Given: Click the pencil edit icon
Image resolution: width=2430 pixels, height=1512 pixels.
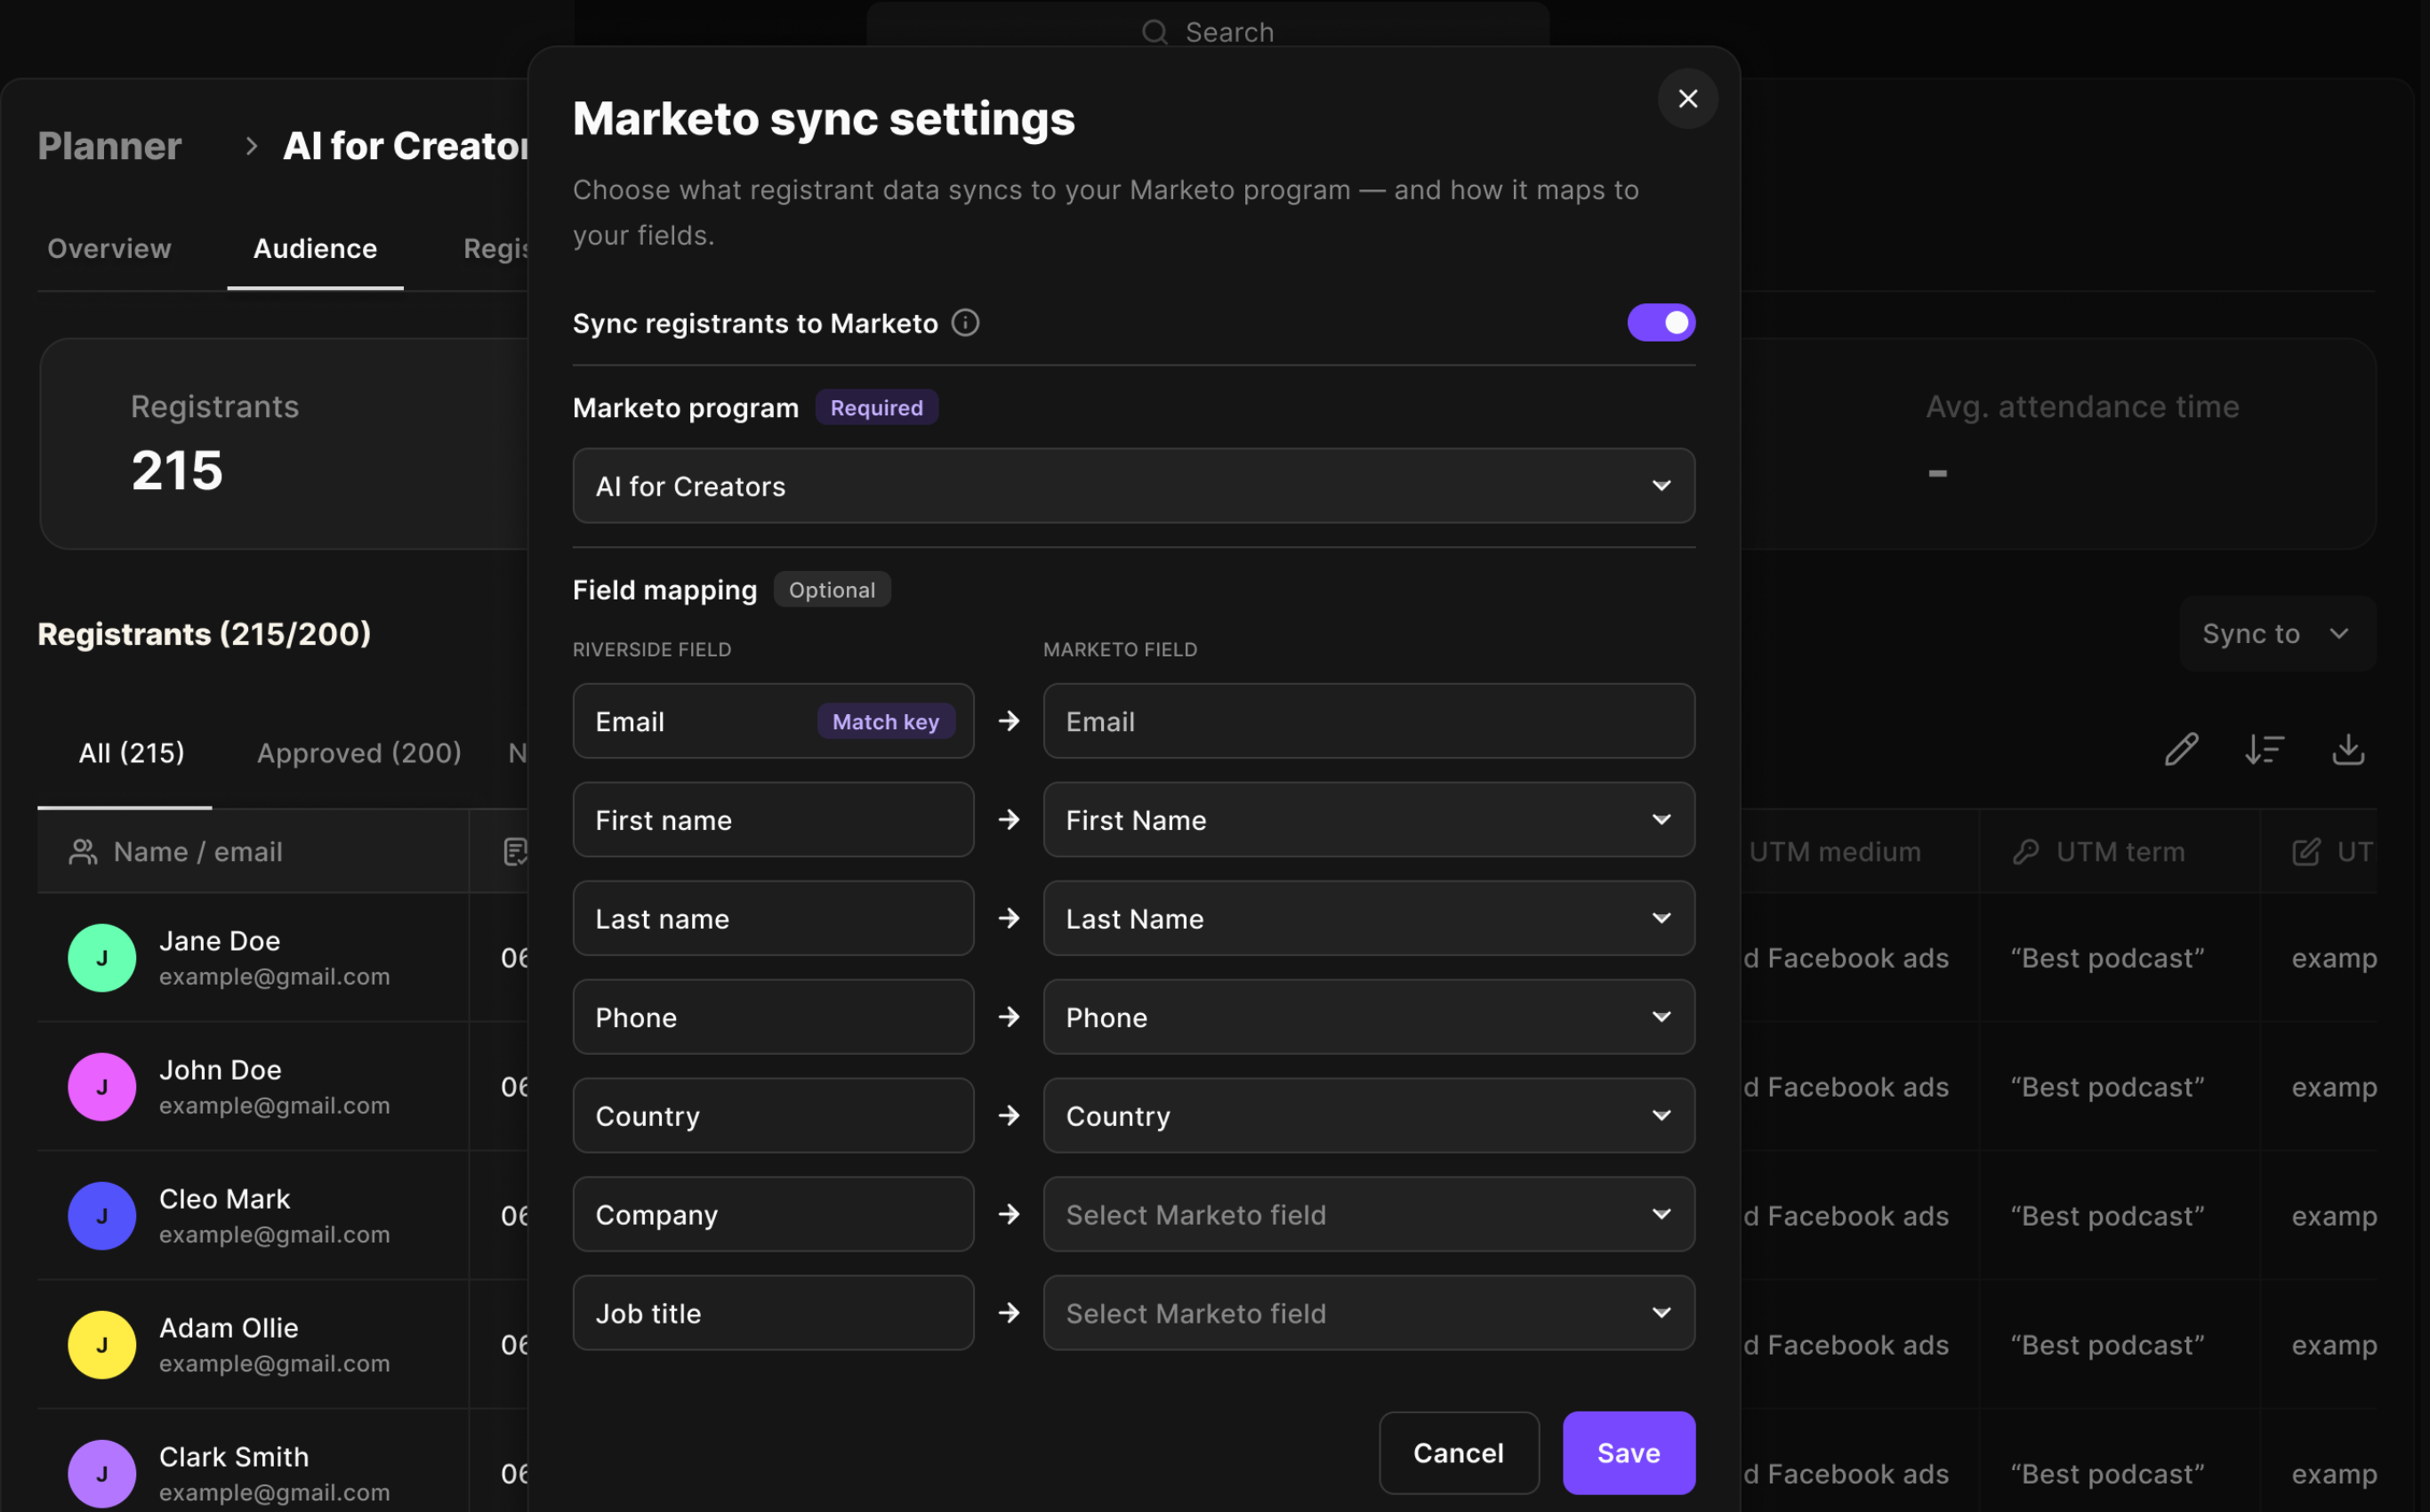Looking at the screenshot, I should [x=2180, y=750].
